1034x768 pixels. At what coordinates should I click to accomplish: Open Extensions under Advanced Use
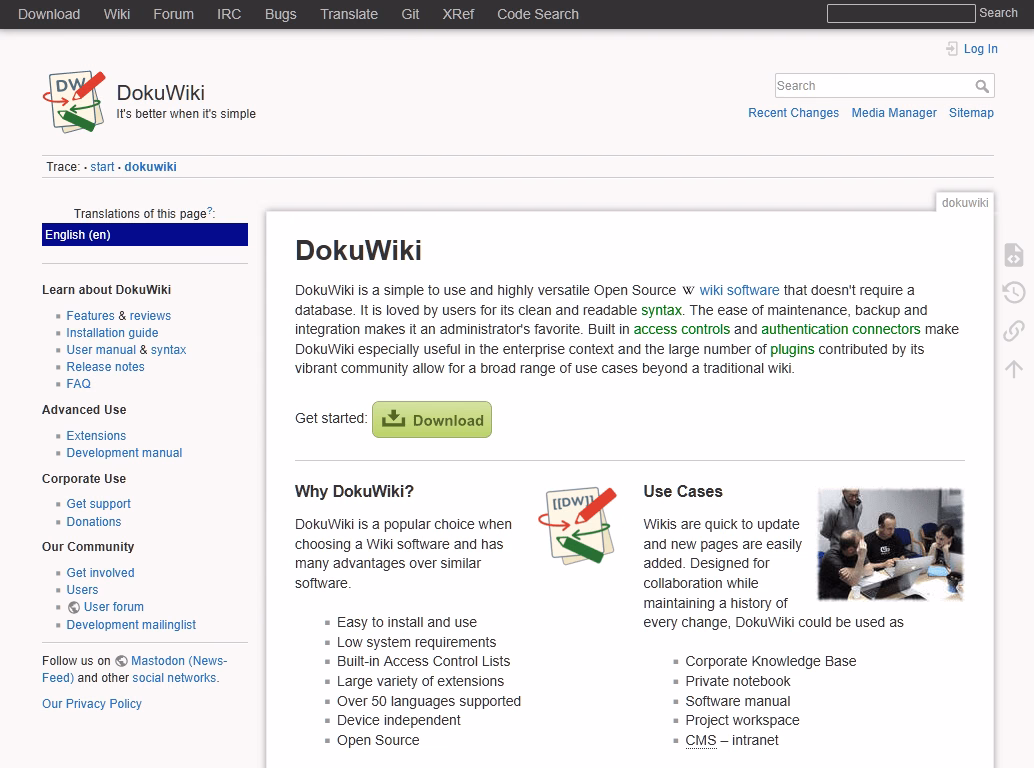[x=96, y=436]
